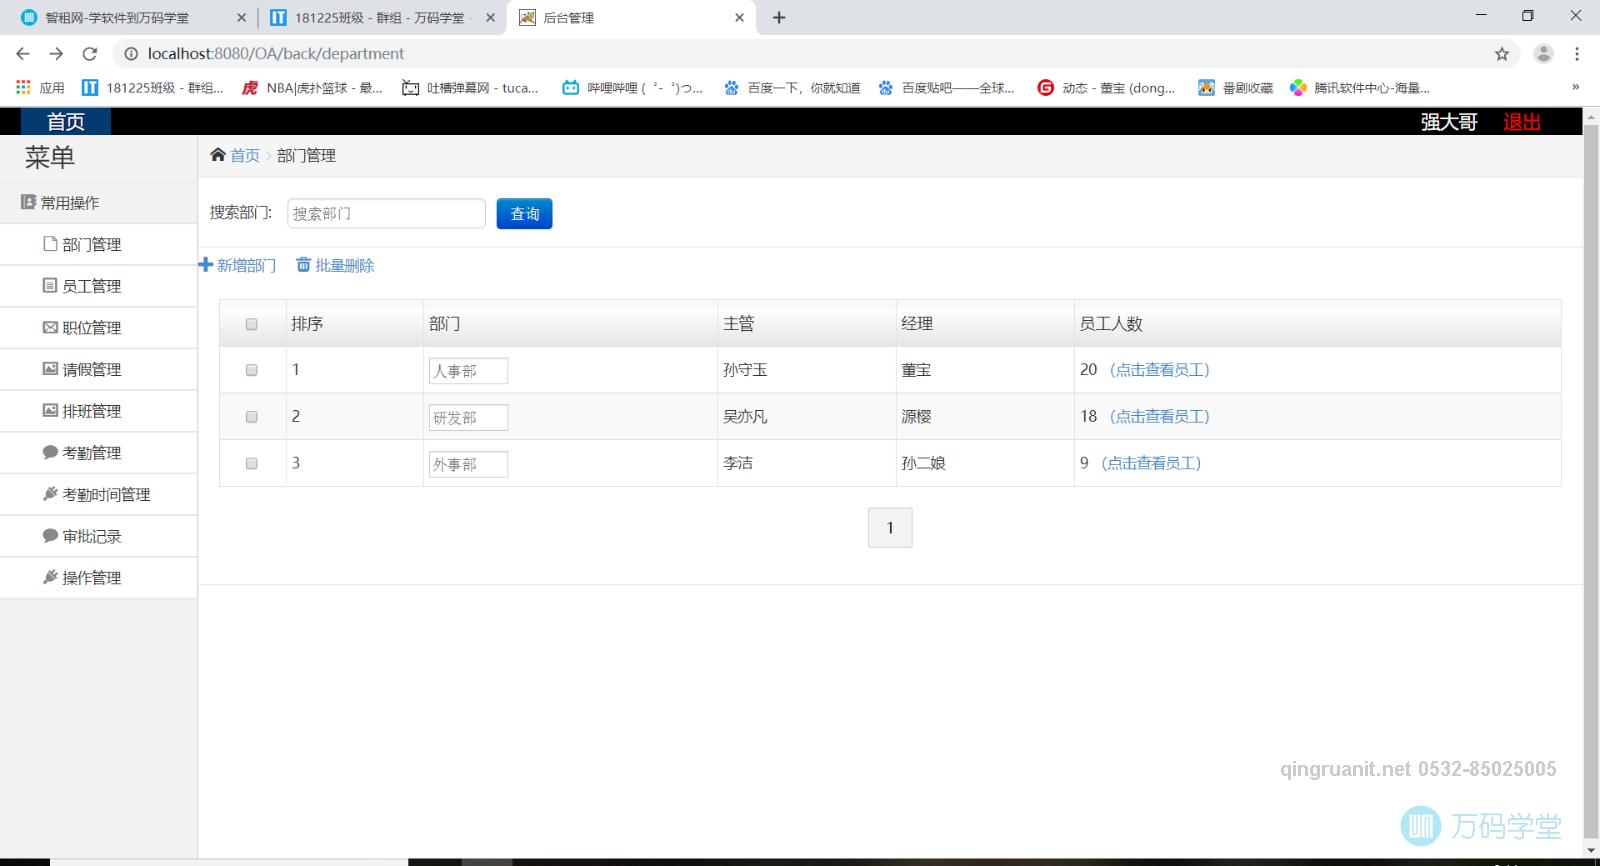Click page 1 pagination button
Image resolution: width=1600 pixels, height=866 pixels.
(890, 528)
